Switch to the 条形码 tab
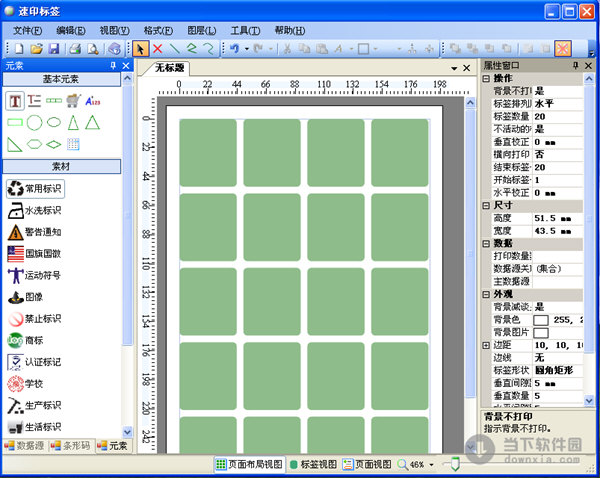 (74, 445)
